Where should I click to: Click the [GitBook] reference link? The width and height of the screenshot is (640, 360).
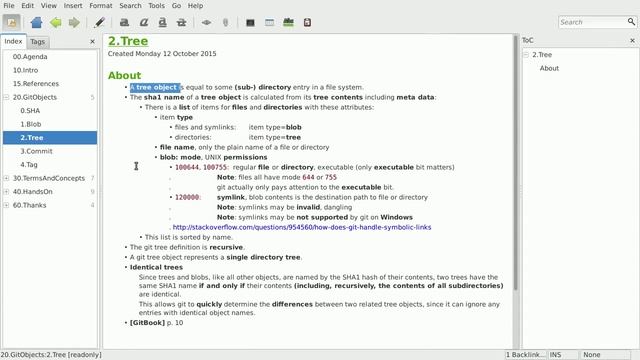tap(147, 323)
